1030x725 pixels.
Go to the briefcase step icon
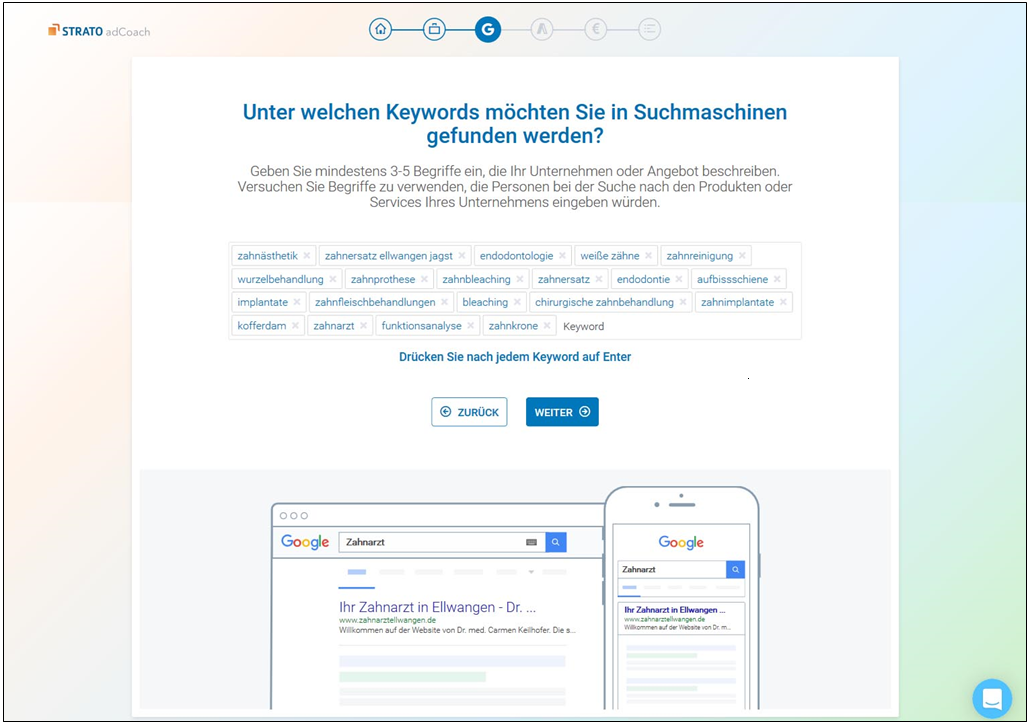tap(434, 29)
